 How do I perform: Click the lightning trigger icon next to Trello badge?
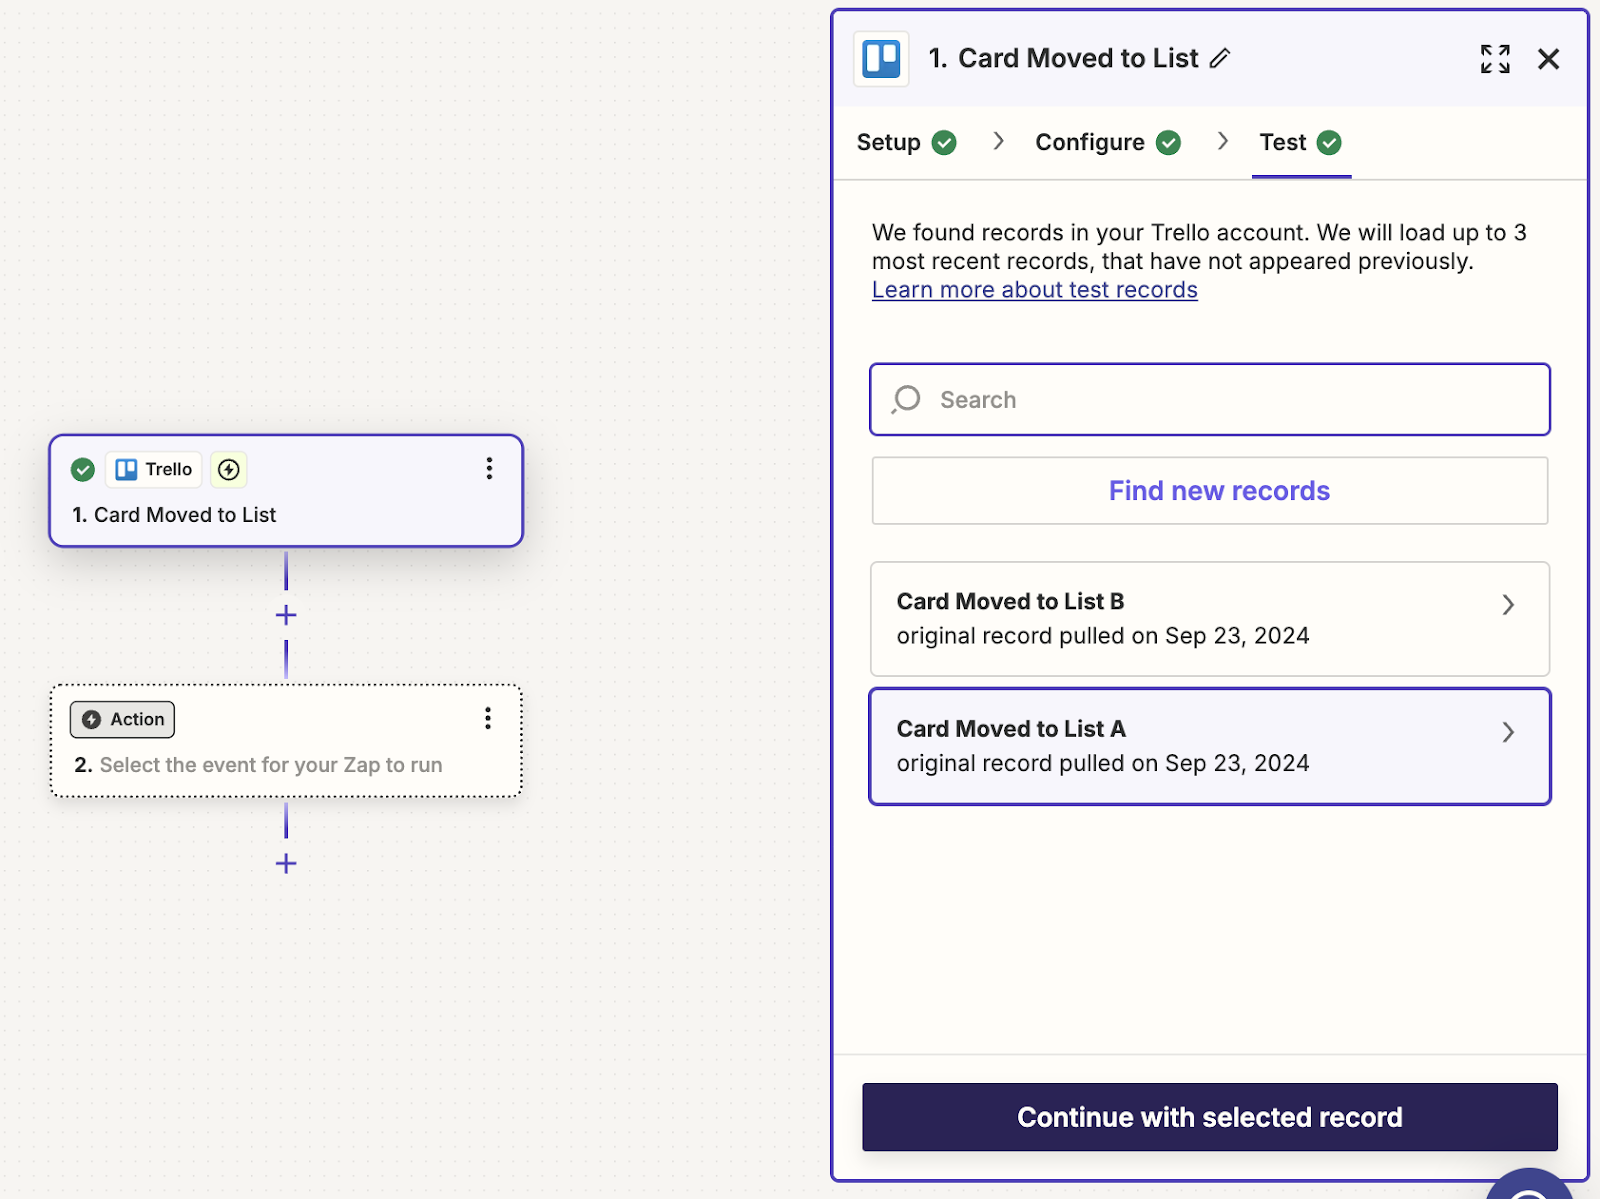click(x=228, y=469)
